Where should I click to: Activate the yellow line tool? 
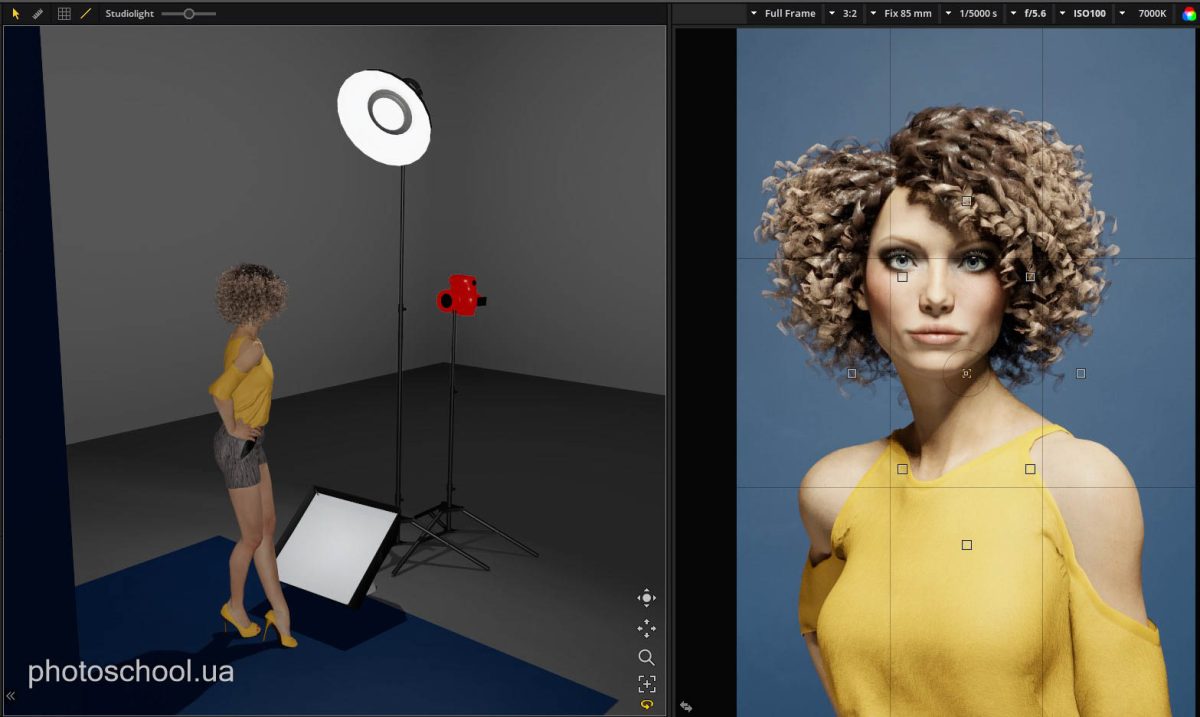(x=85, y=14)
